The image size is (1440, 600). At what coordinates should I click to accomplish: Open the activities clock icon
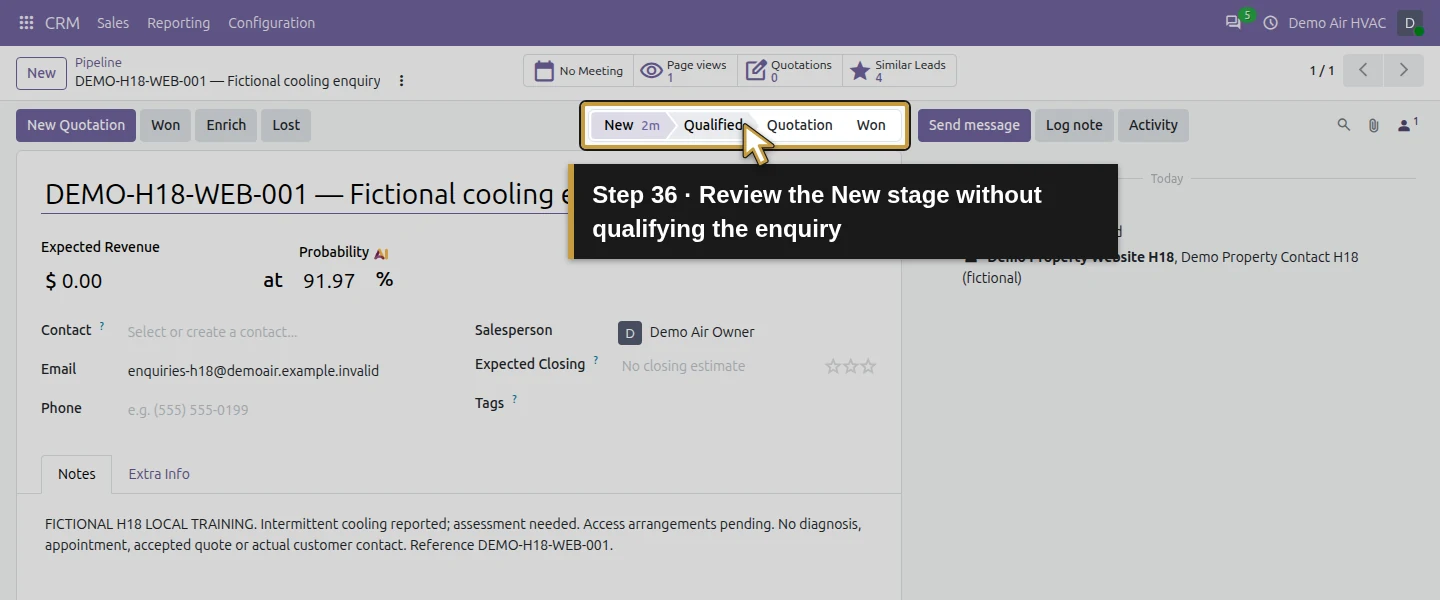tap(1271, 22)
